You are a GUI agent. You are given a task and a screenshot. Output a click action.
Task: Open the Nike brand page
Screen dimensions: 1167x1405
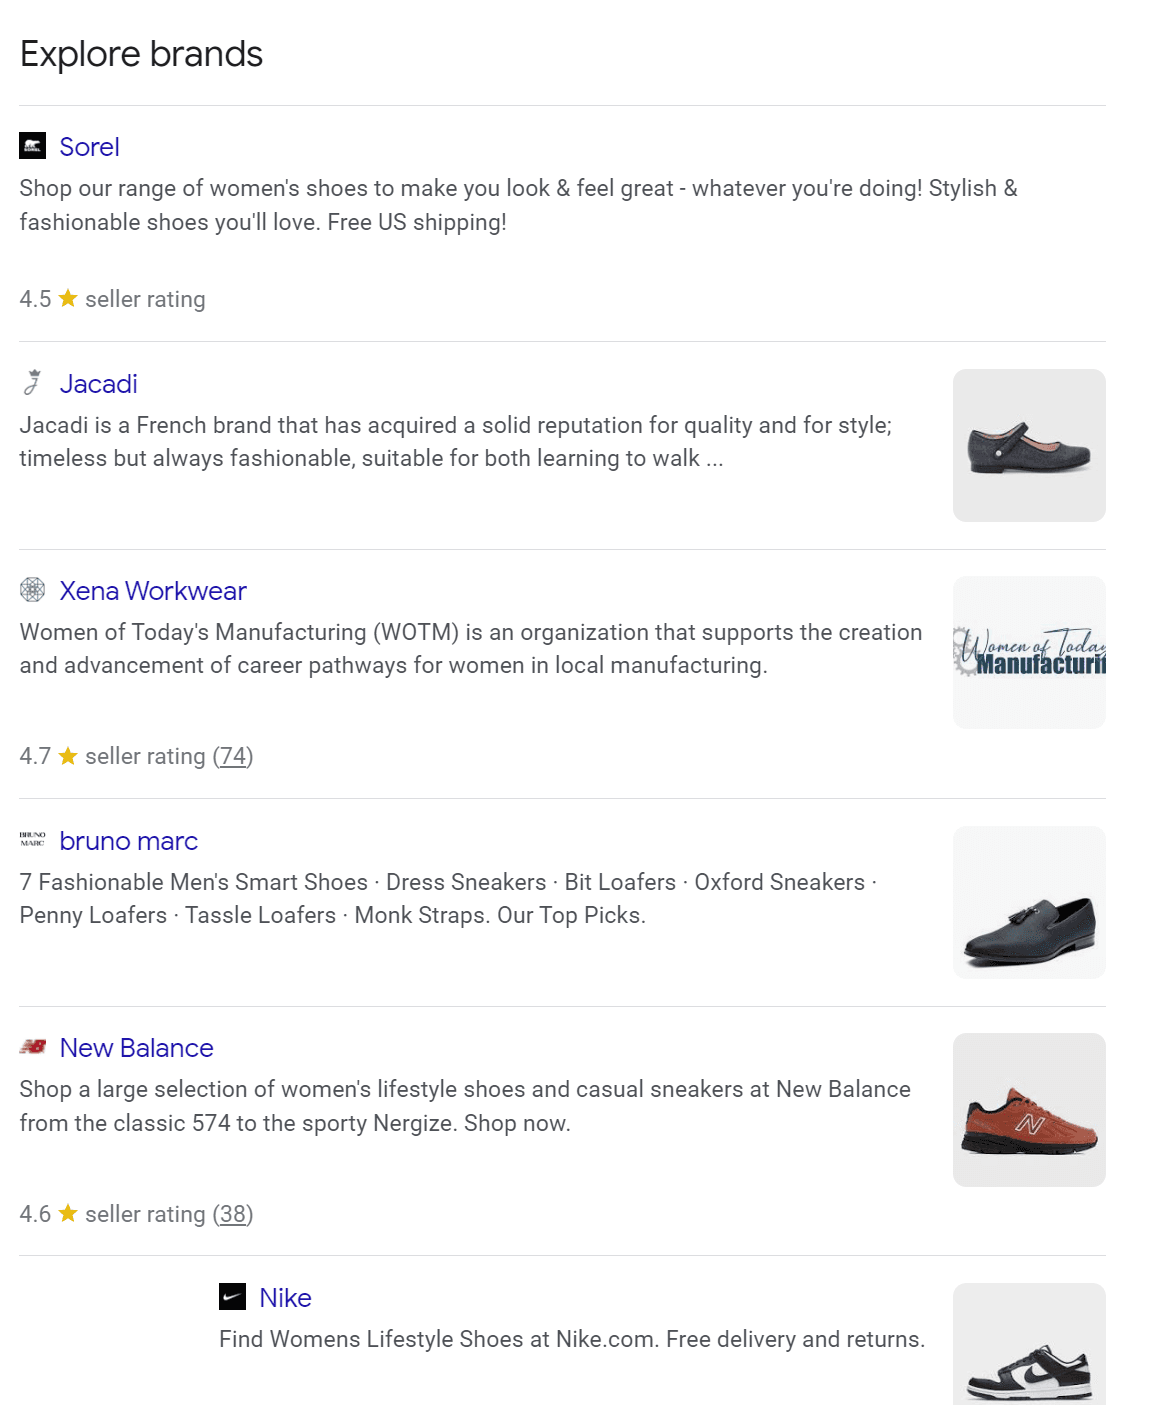point(284,1297)
